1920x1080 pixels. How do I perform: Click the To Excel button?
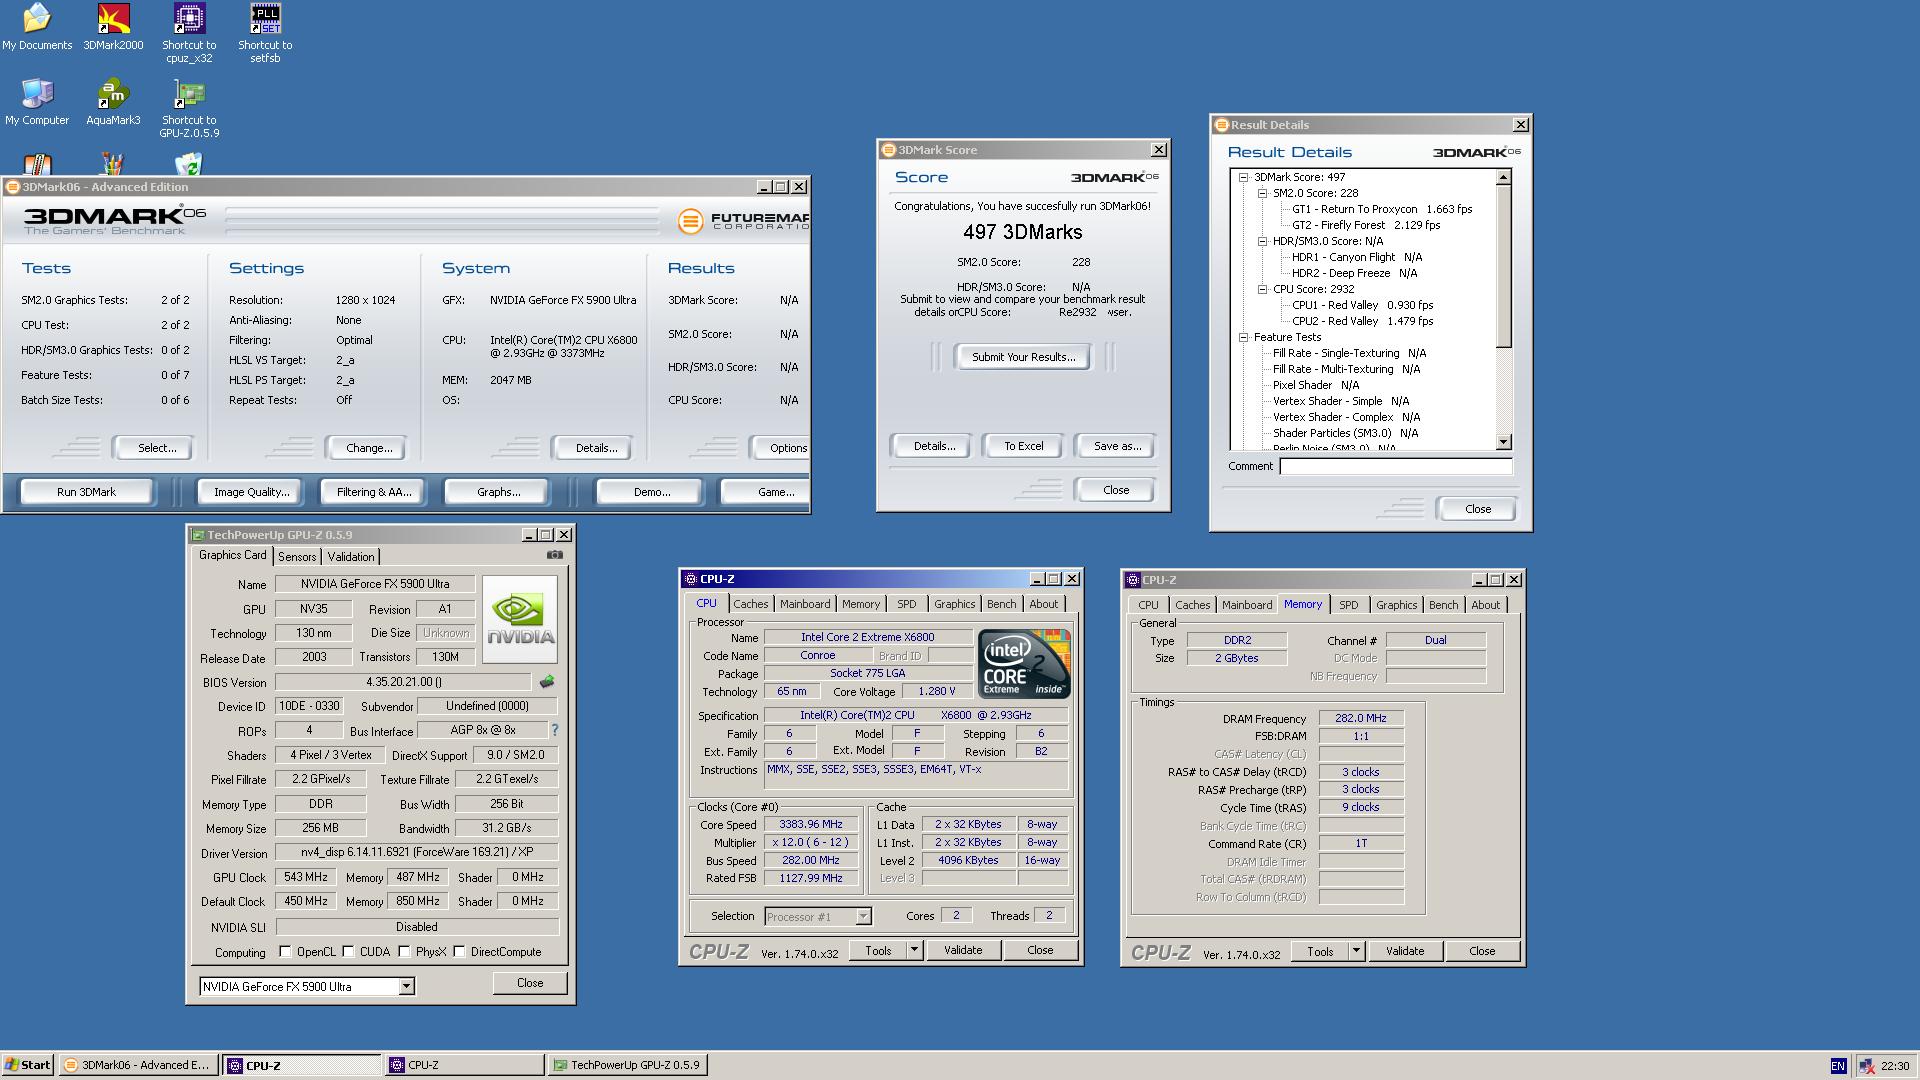tap(1023, 446)
